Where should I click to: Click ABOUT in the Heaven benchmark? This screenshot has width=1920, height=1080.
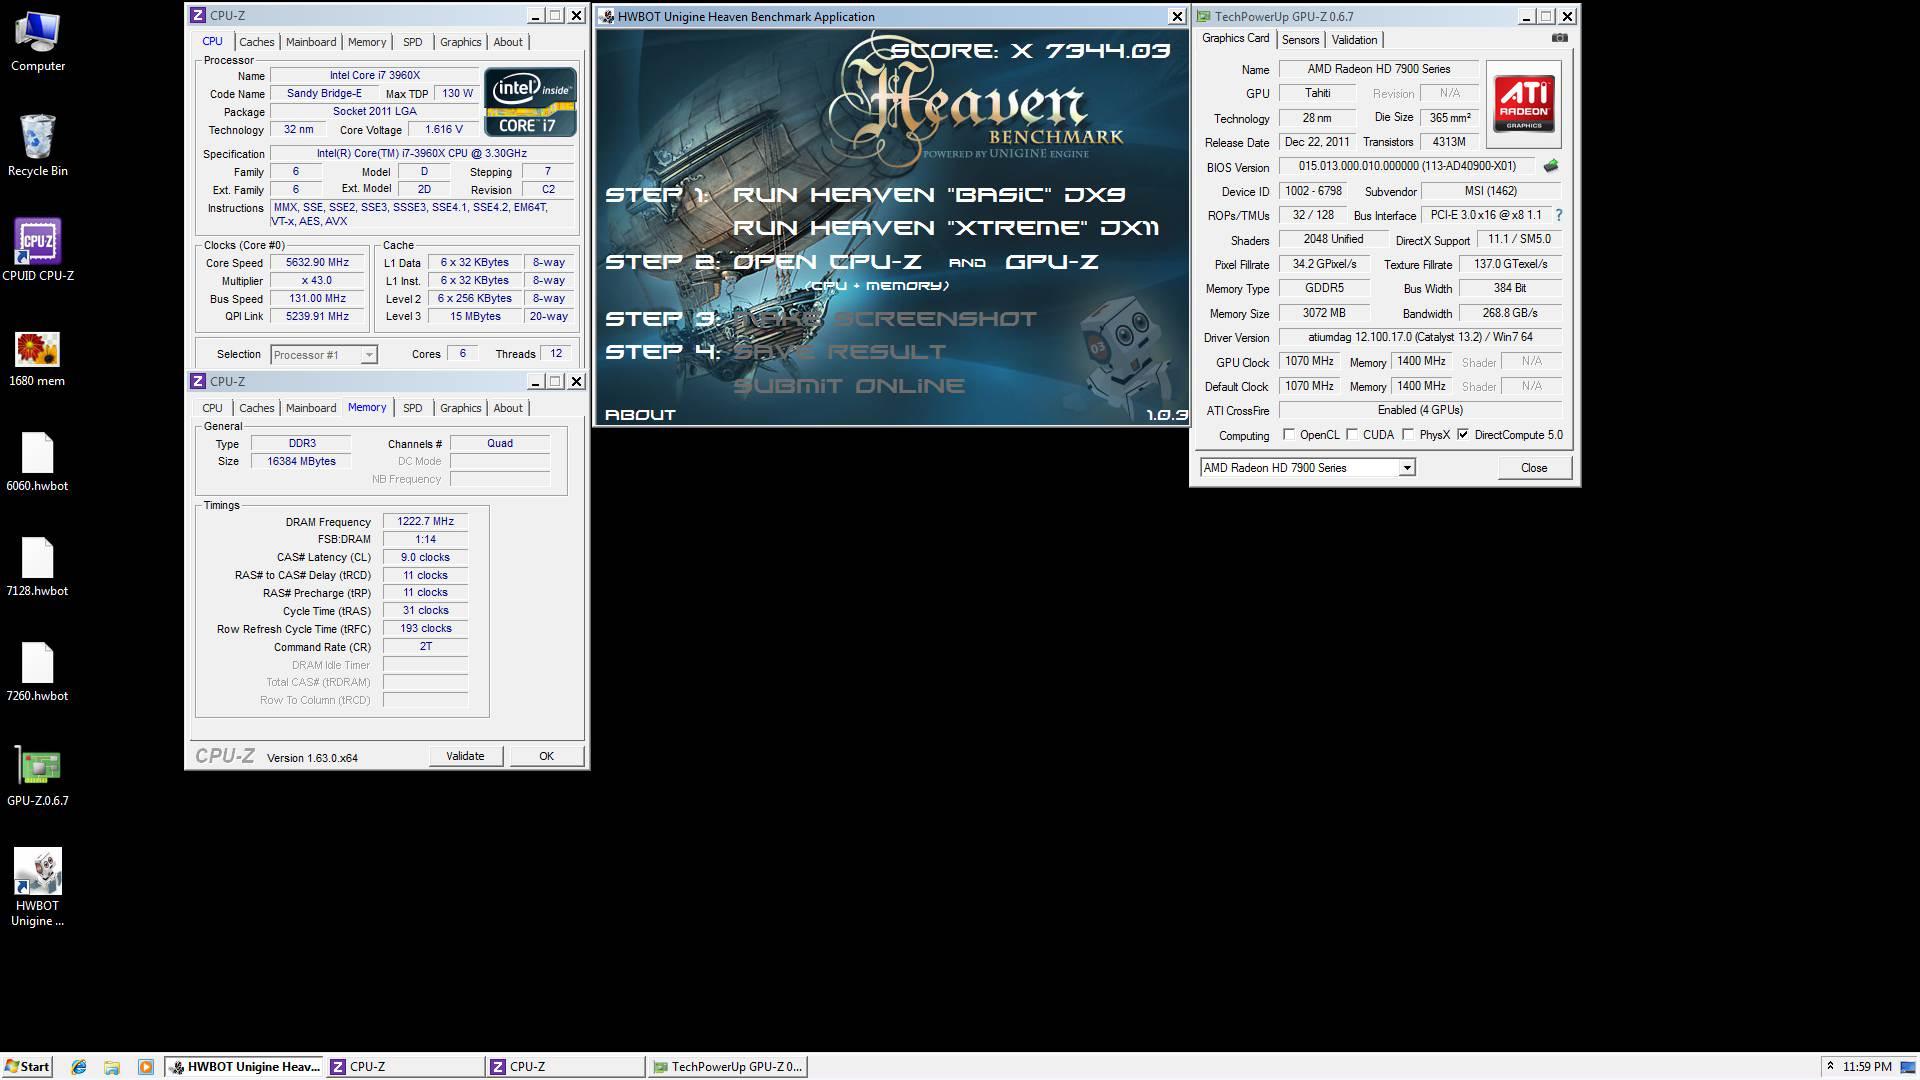click(x=640, y=414)
